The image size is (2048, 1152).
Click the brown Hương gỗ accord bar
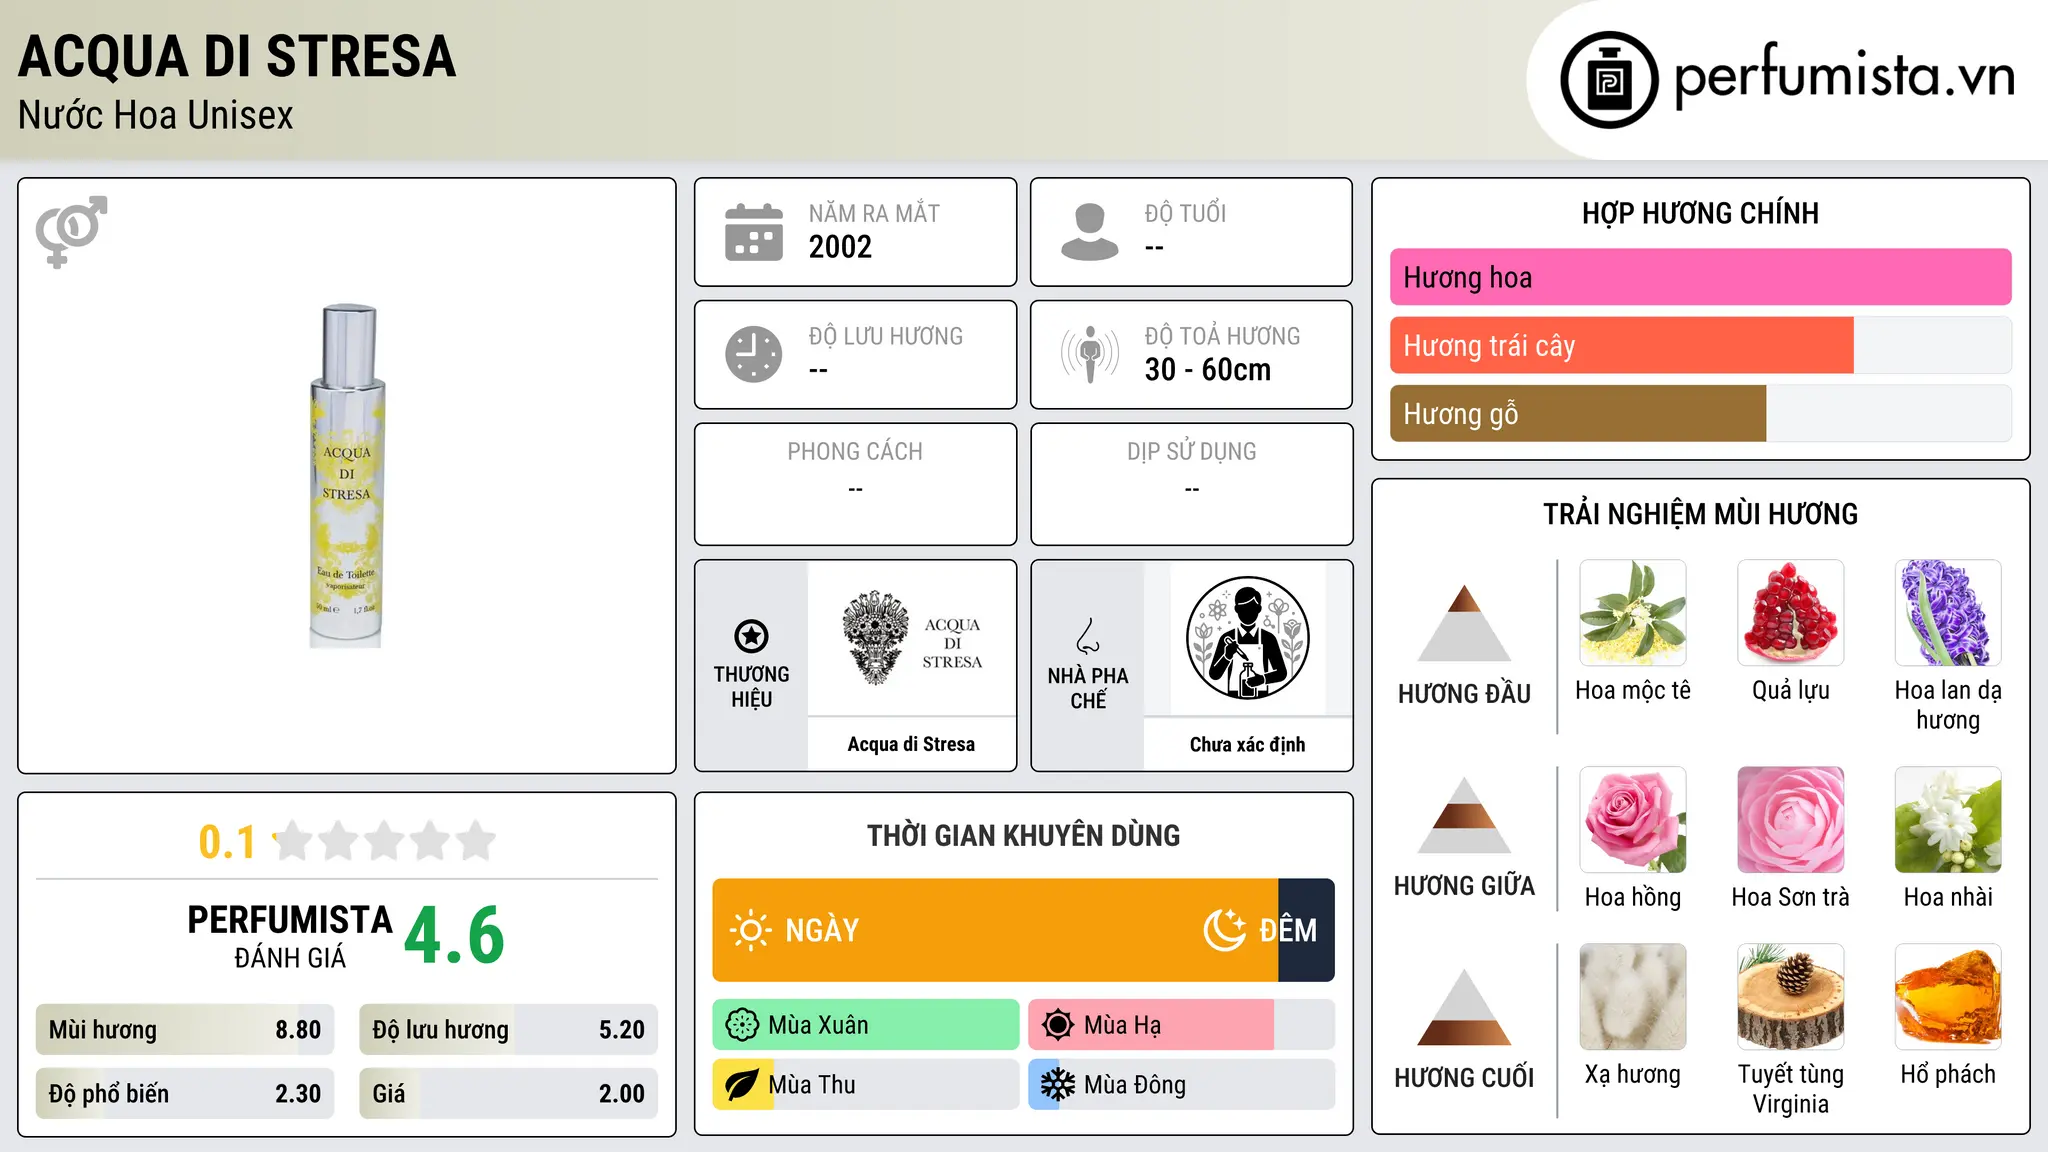(x=1578, y=414)
